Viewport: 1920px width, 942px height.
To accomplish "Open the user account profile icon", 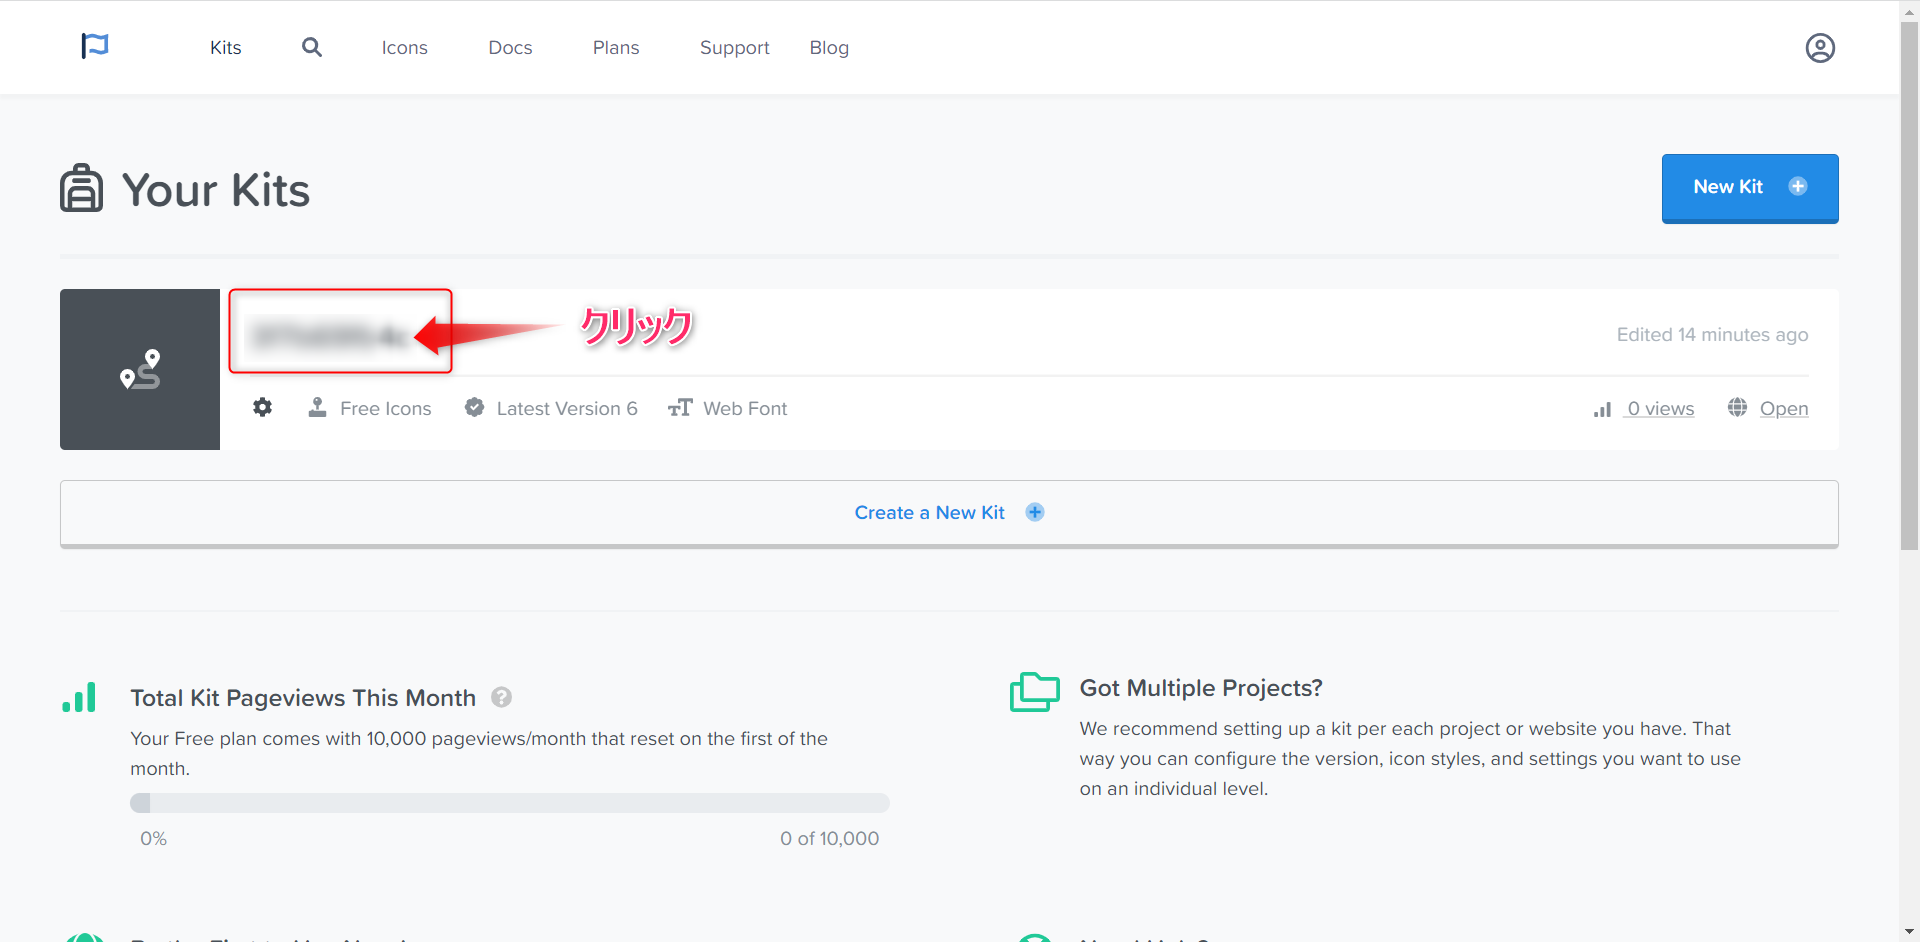I will tap(1819, 48).
